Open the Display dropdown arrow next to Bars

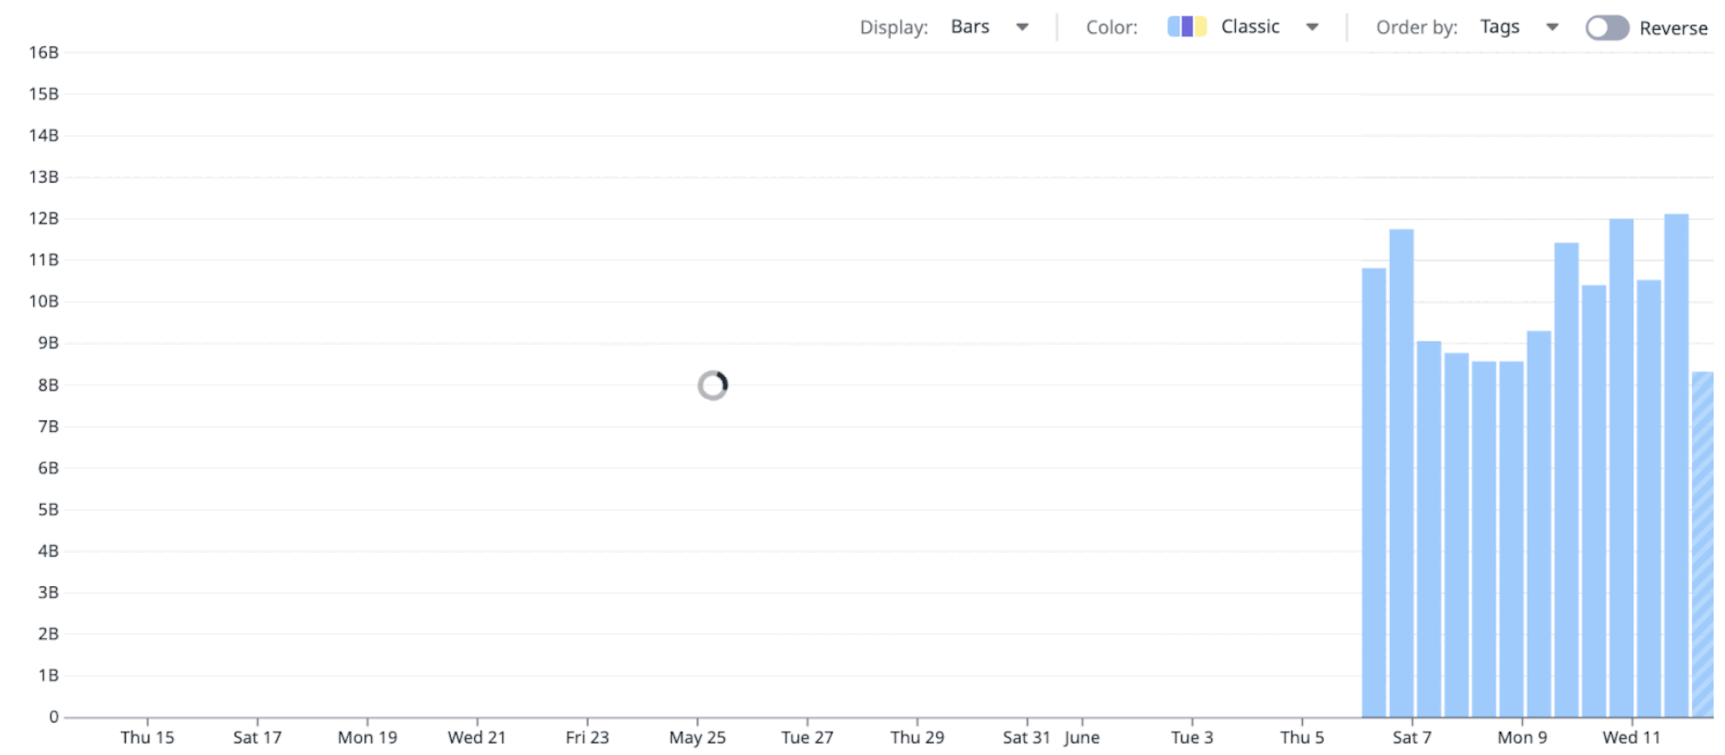pos(1022,27)
